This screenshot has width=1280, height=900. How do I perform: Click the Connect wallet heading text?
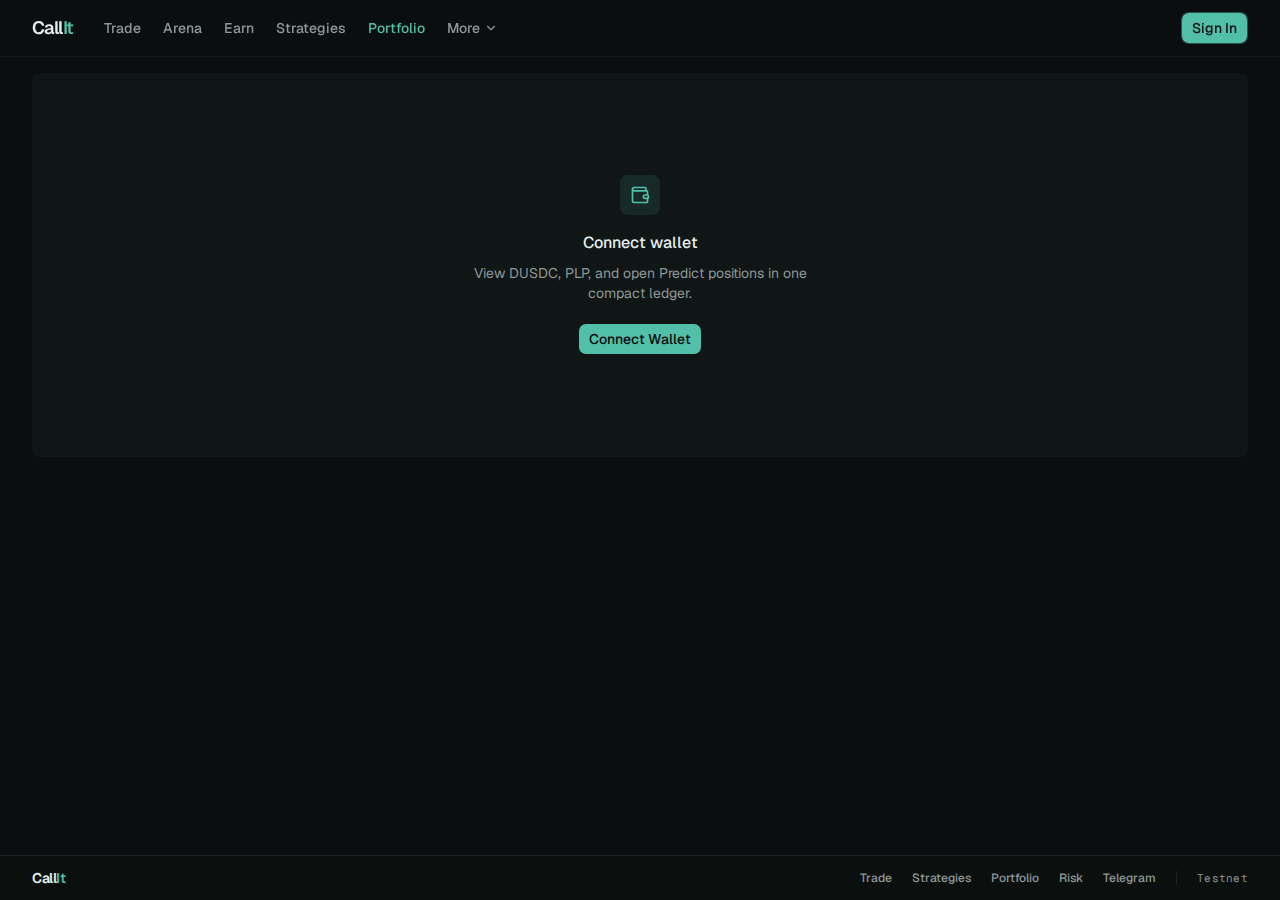[x=640, y=243]
